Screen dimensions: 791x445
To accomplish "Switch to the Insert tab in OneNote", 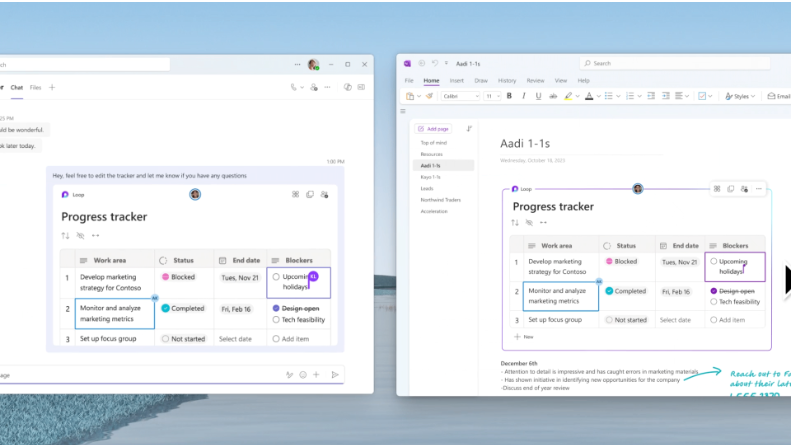I will point(457,81).
